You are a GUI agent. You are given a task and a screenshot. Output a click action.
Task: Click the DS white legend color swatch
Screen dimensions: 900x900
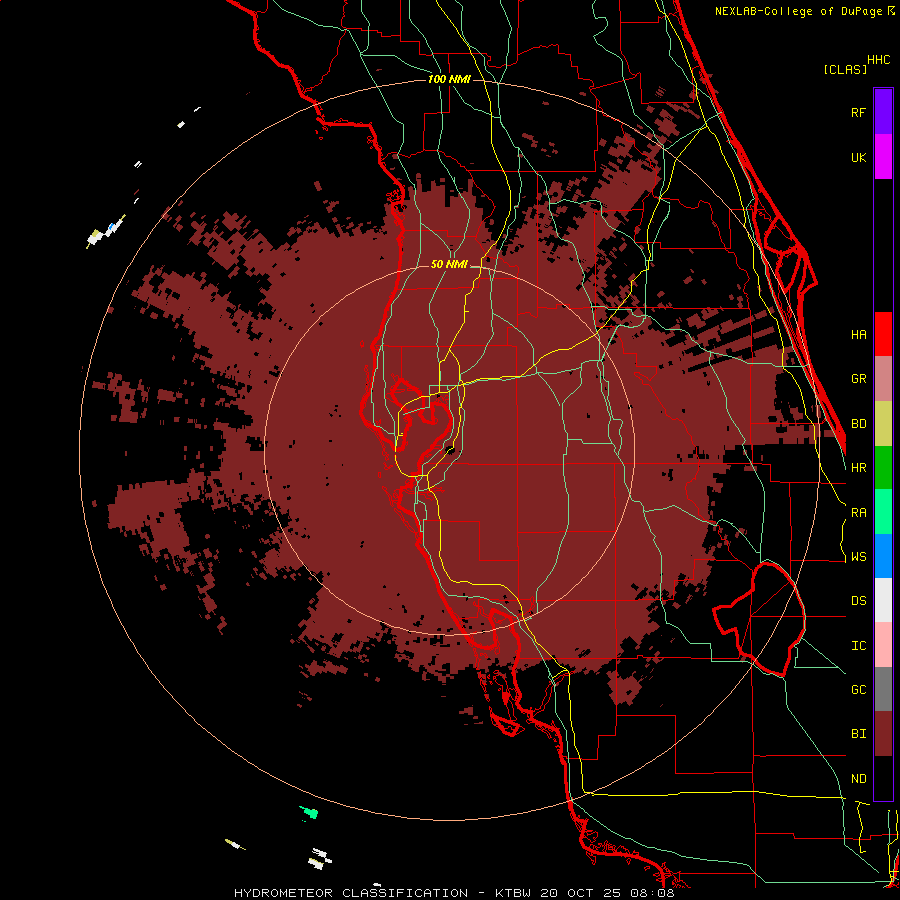point(883,601)
